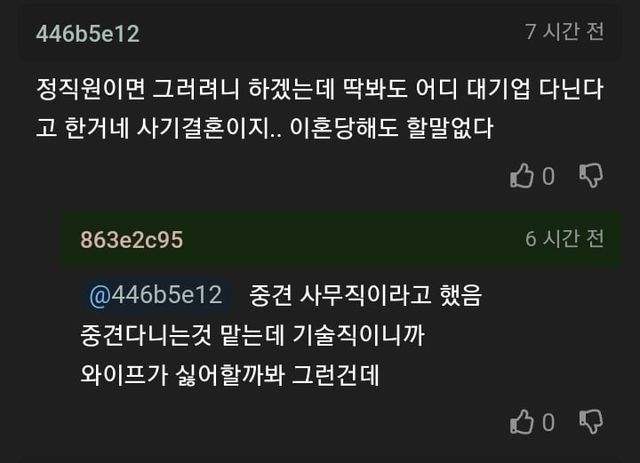Click the @446b5e12 mention in the reply
Image resolution: width=640 pixels, height=463 pixels.
[155, 296]
